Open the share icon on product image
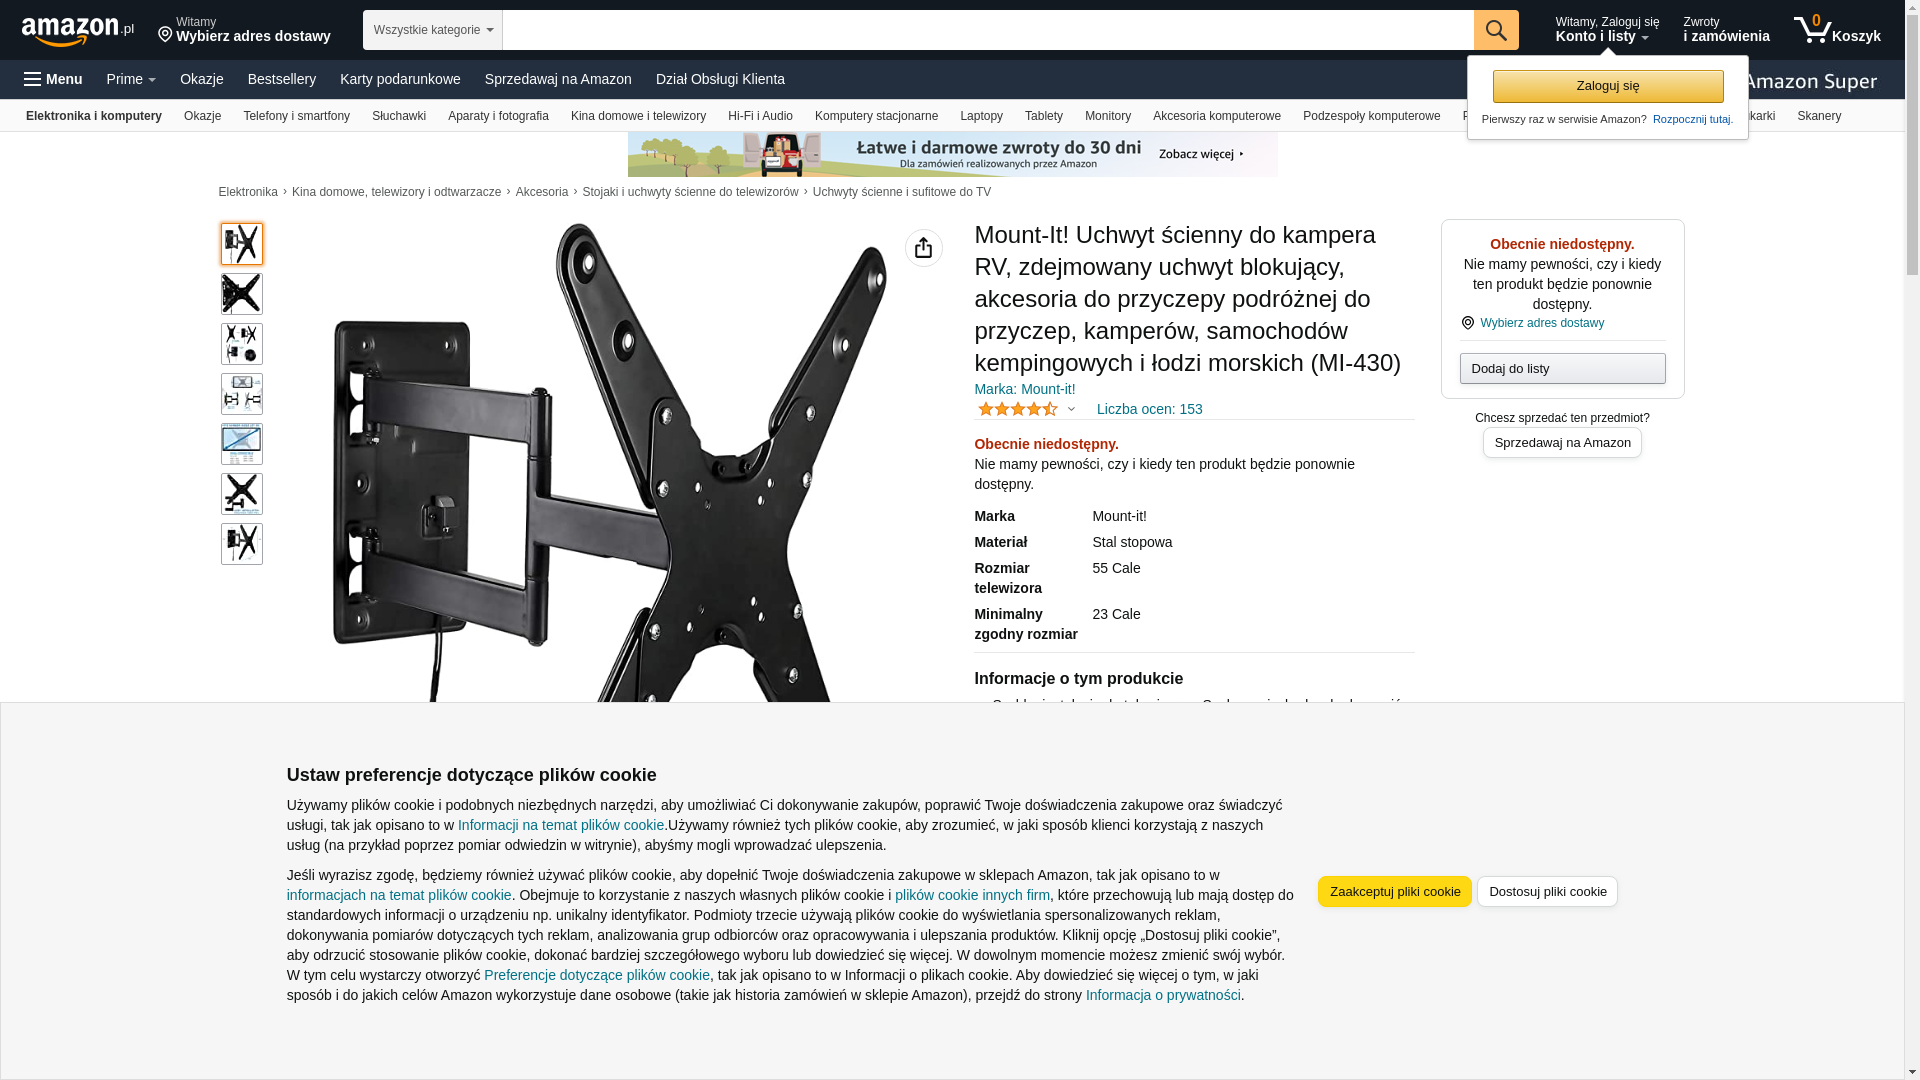The height and width of the screenshot is (1080, 1920). pyautogui.click(x=923, y=248)
